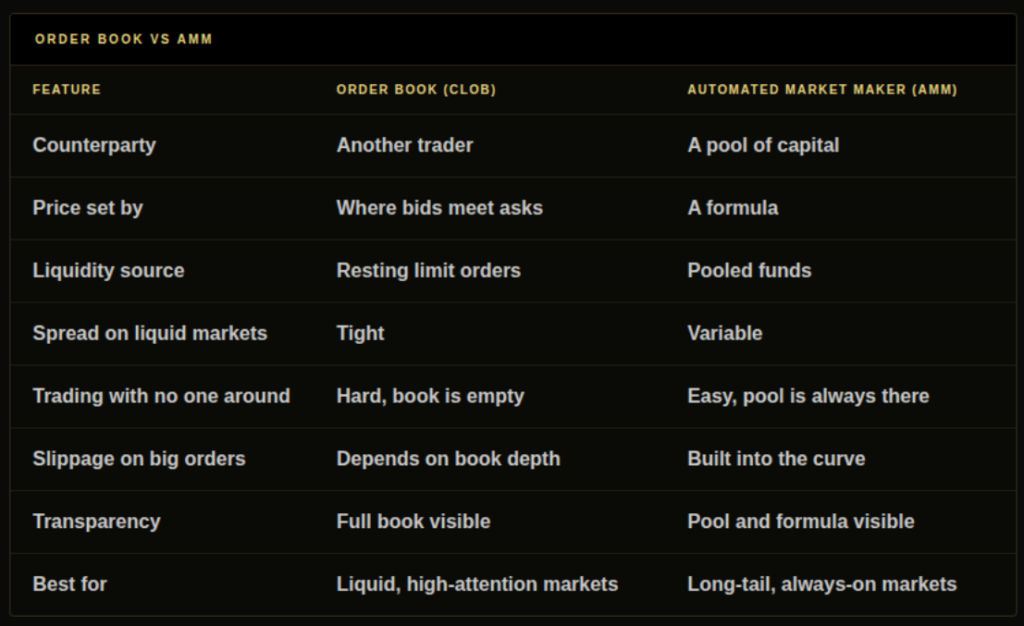Click the ORDER BOOK VS AMM title
Viewport: 1024px width, 626px height.
pos(123,39)
